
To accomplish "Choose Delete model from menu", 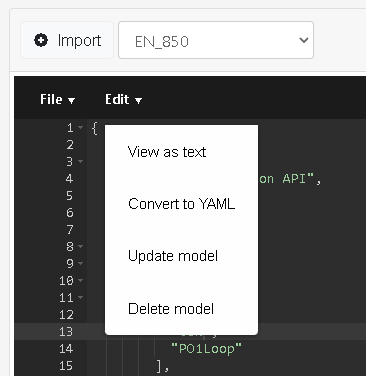I will click(x=181, y=308).
